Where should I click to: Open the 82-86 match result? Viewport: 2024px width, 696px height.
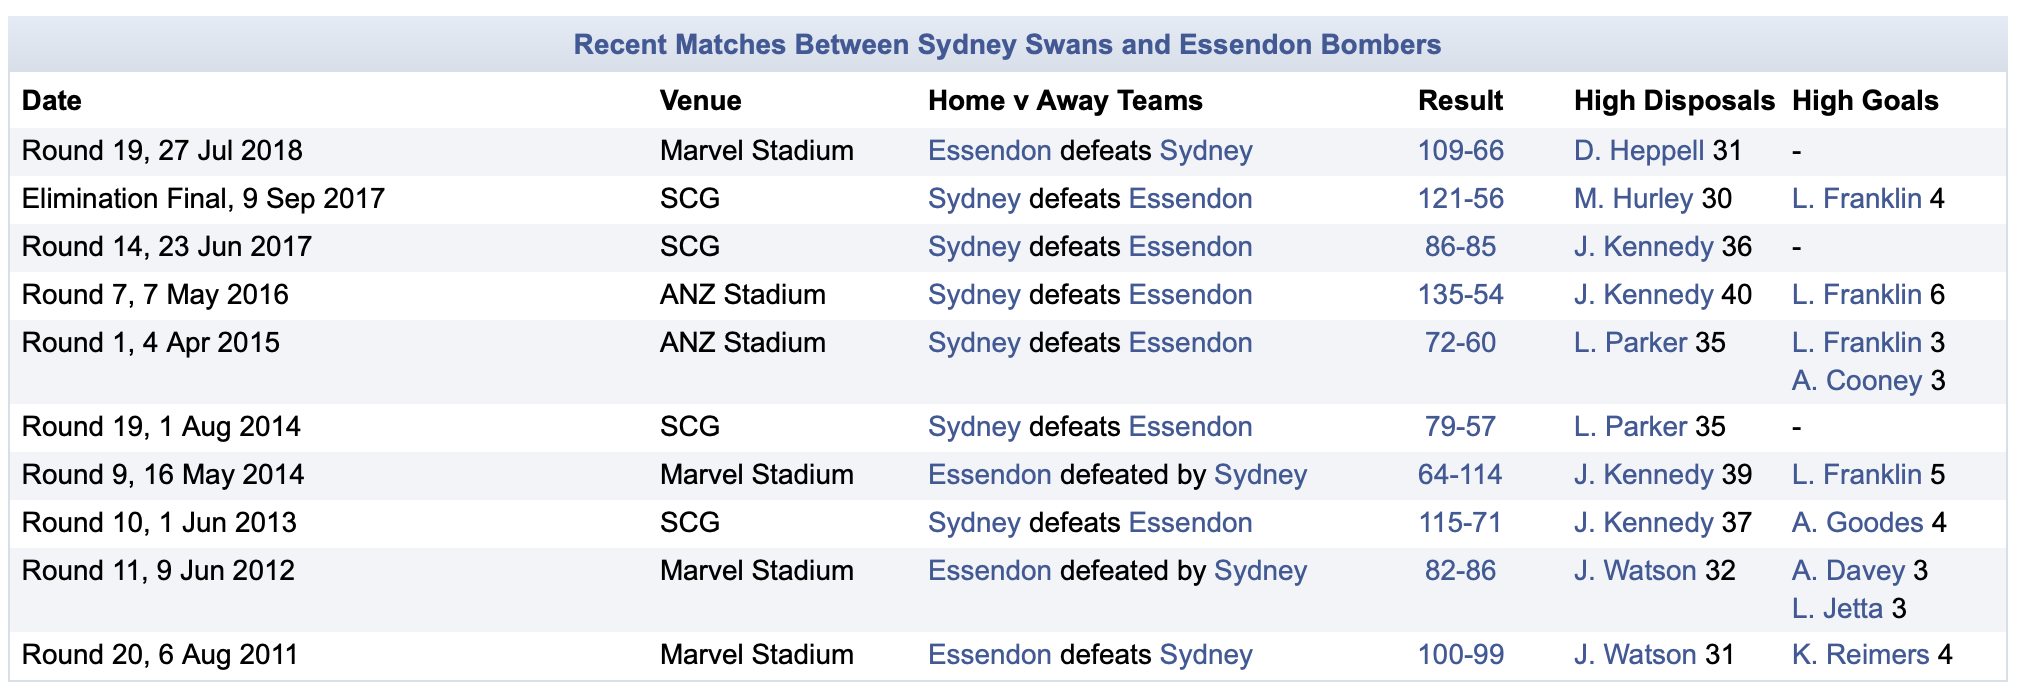[x=1460, y=571]
